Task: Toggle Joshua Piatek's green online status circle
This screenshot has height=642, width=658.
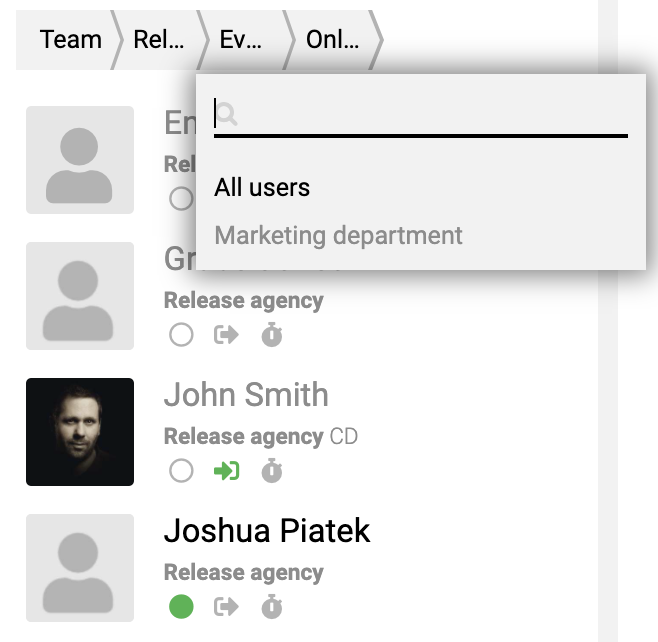Action: click(x=181, y=607)
